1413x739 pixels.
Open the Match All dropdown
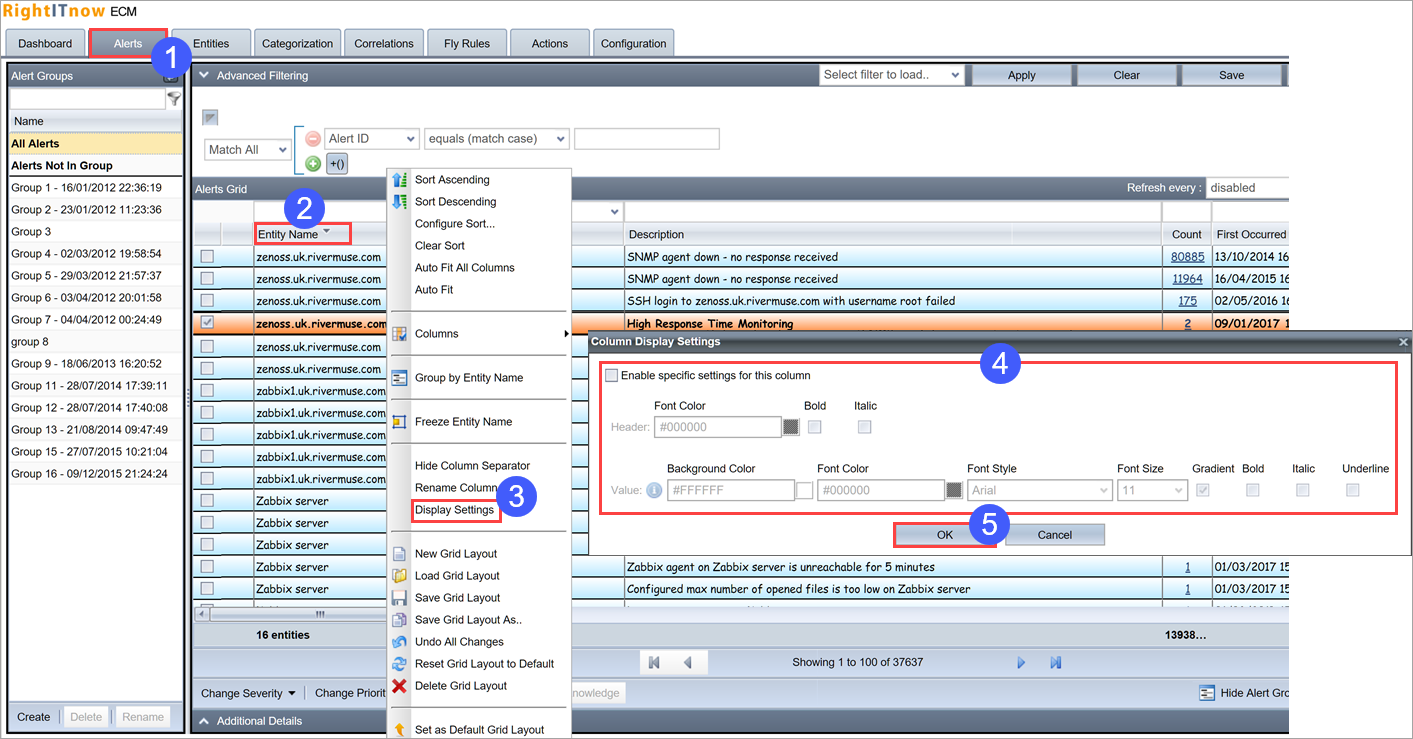click(x=248, y=150)
